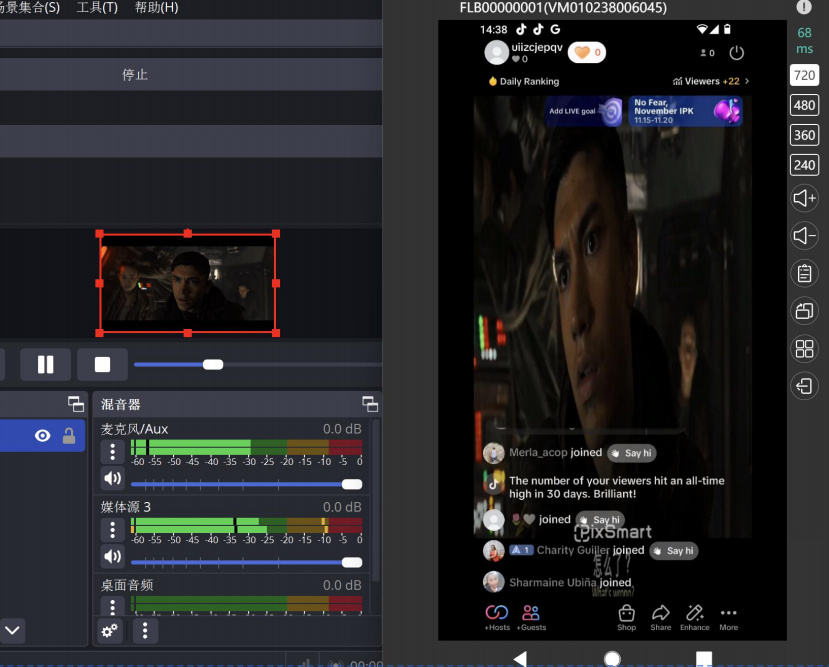Click the down chevron in sources toolbar
Viewport: 829px width, 667px height.
tap(12, 630)
